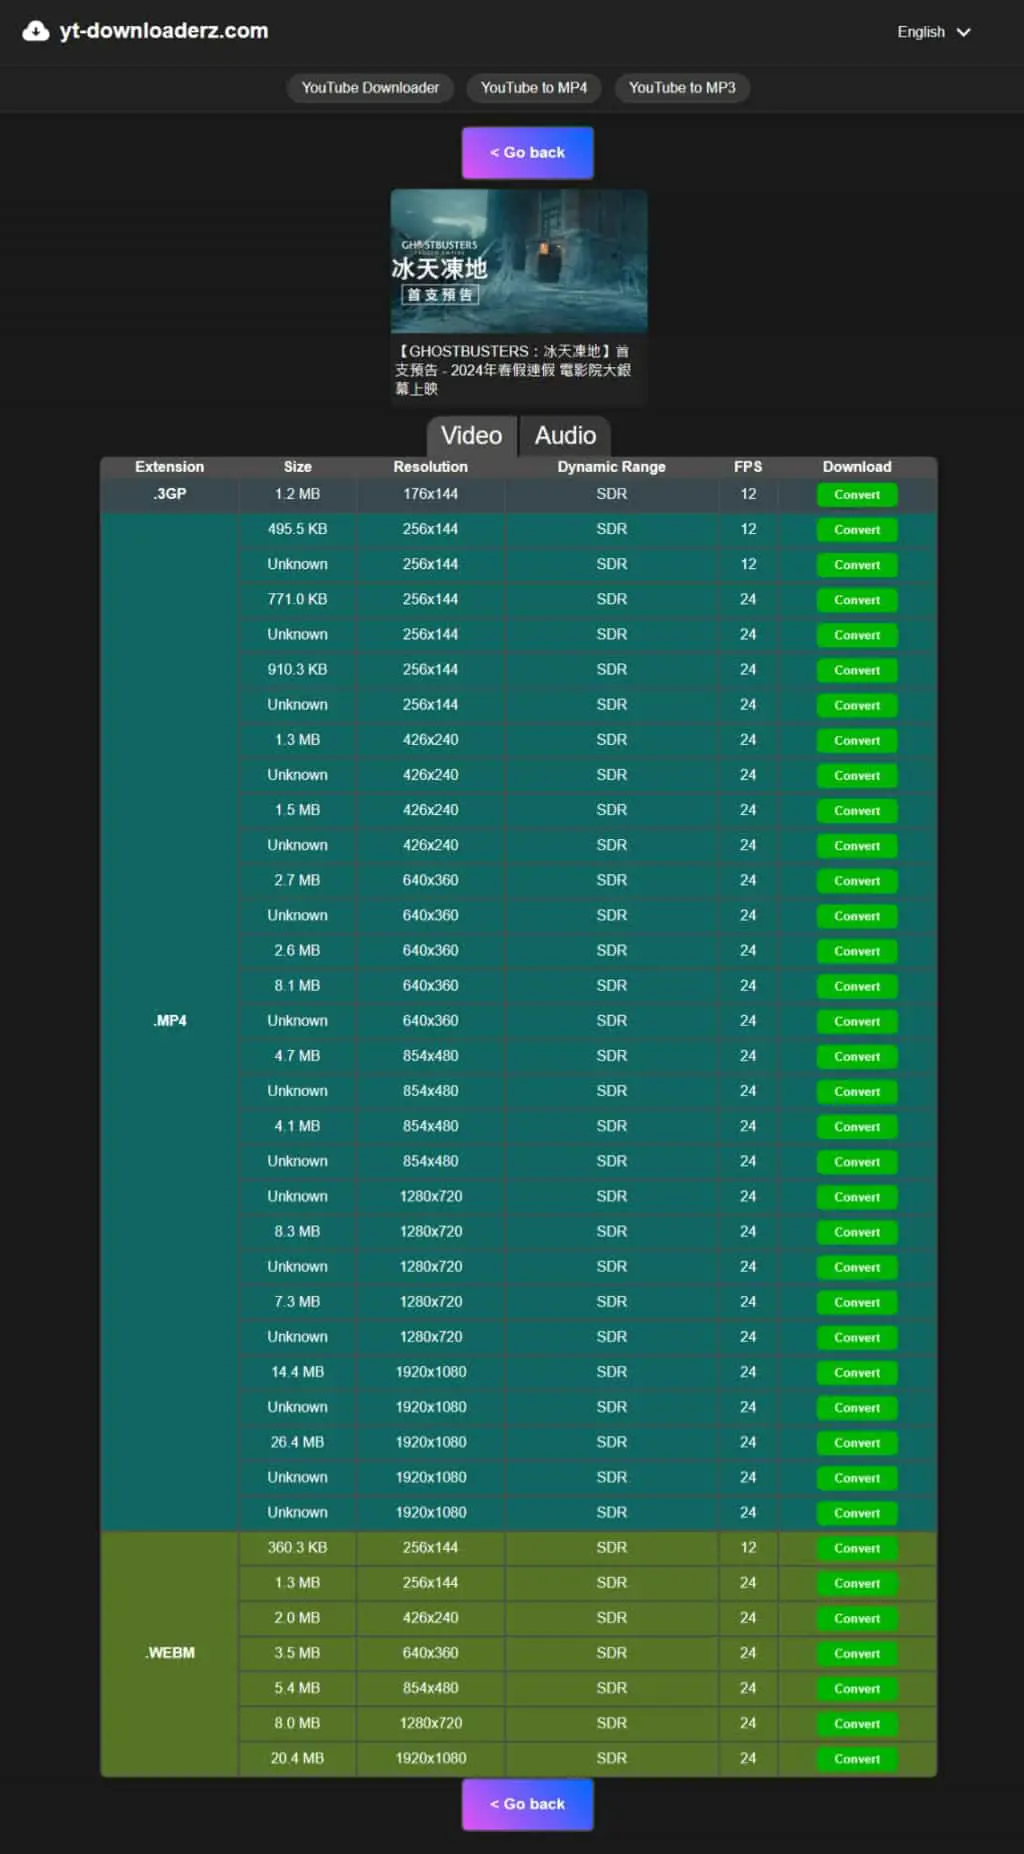The image size is (1024, 1854).
Task: Click the bottom Go back button
Action: (x=527, y=1804)
